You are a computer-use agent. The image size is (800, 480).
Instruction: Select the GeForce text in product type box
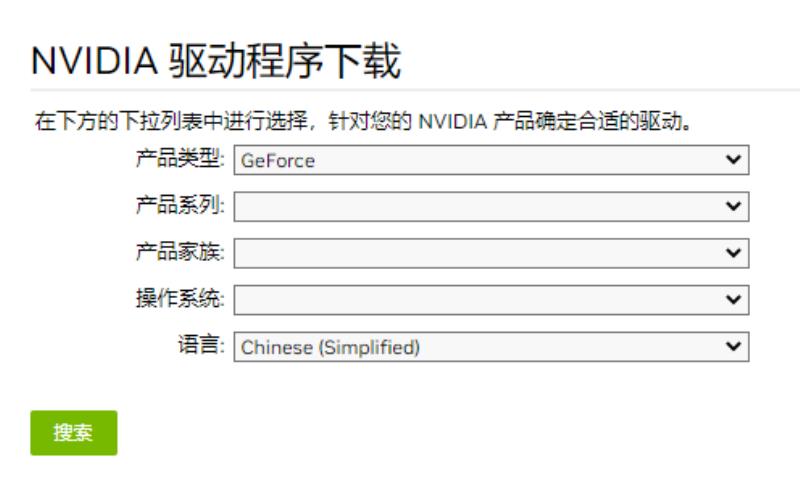278,161
